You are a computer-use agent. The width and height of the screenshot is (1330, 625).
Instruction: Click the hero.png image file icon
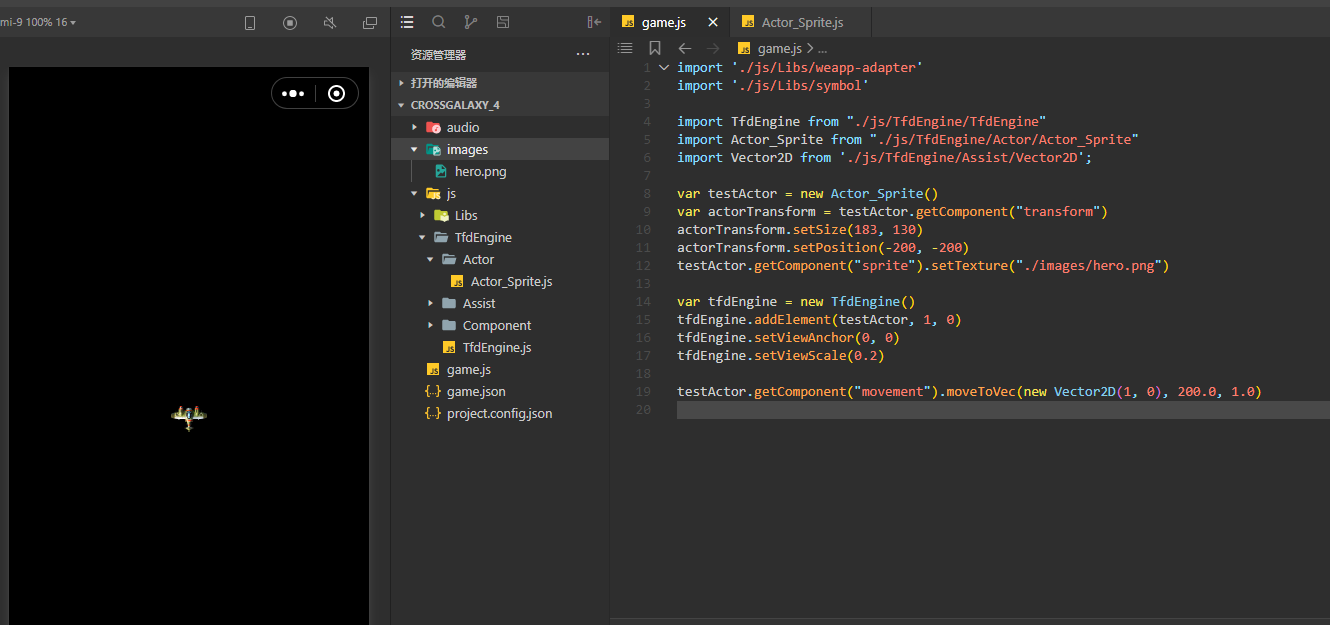[x=441, y=171]
